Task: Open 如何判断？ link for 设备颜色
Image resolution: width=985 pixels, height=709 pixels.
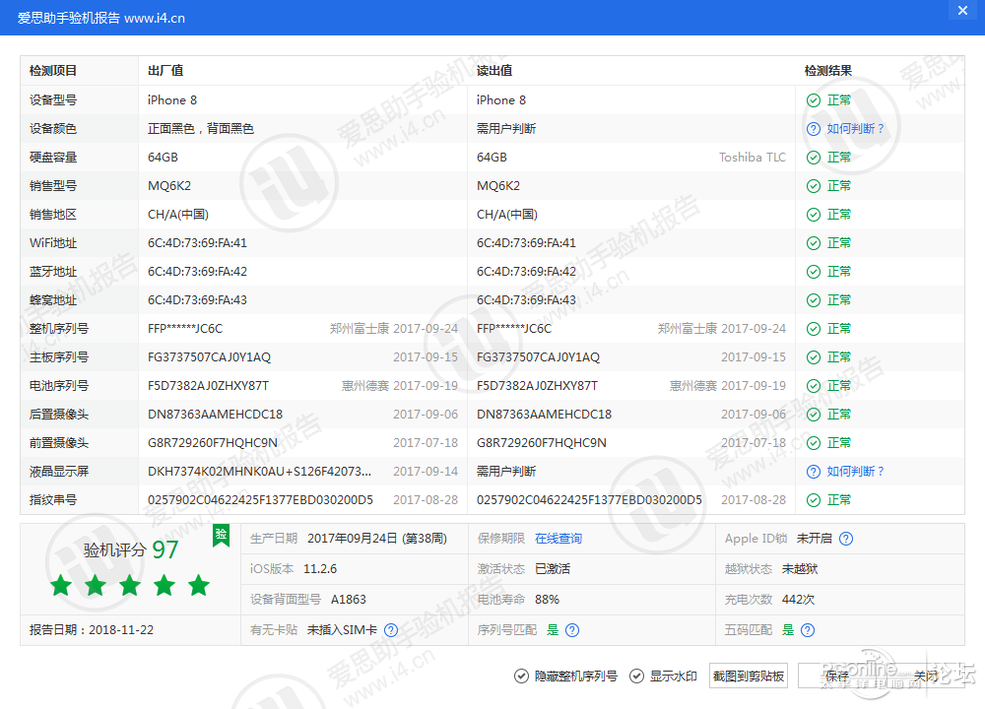Action: click(855, 129)
